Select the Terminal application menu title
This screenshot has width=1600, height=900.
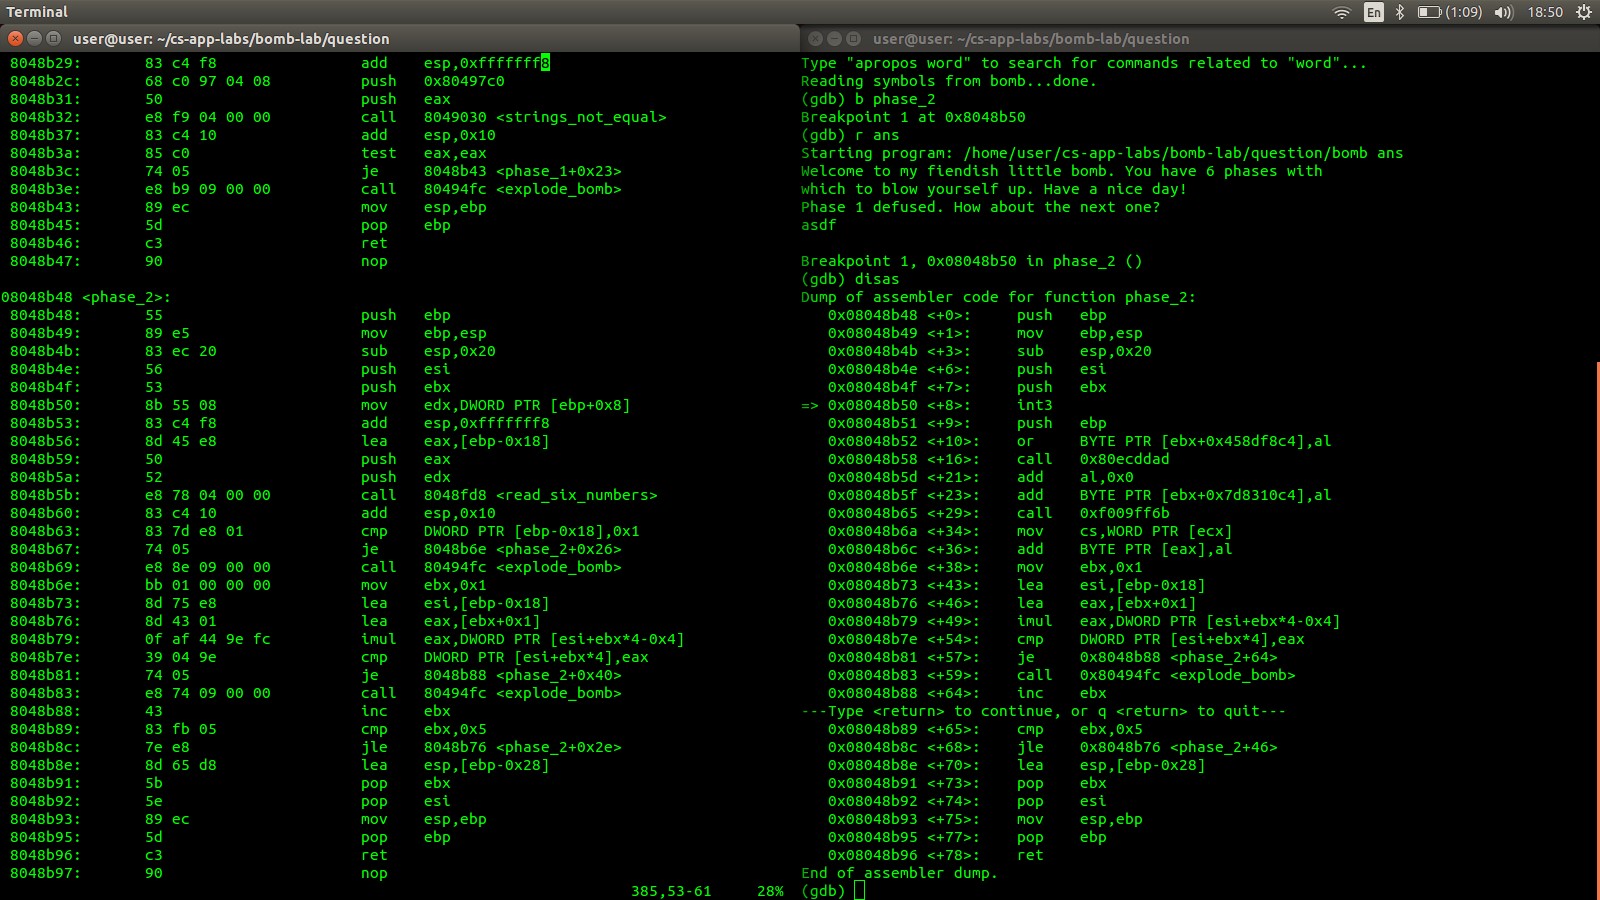coord(37,12)
